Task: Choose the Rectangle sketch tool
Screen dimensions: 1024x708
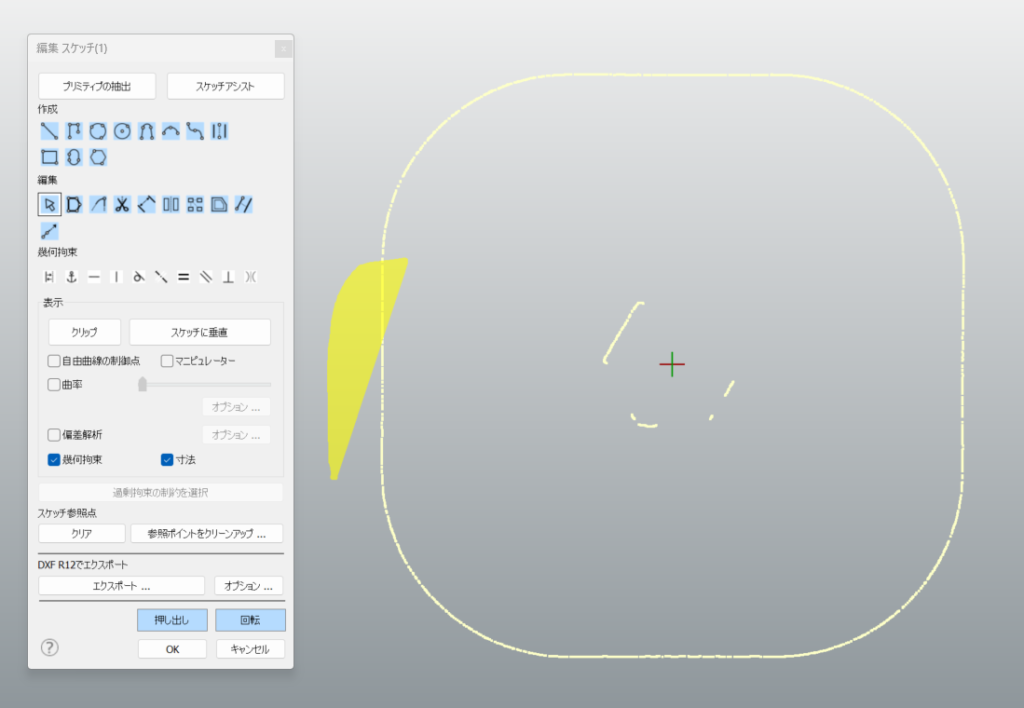Action: (x=49, y=157)
